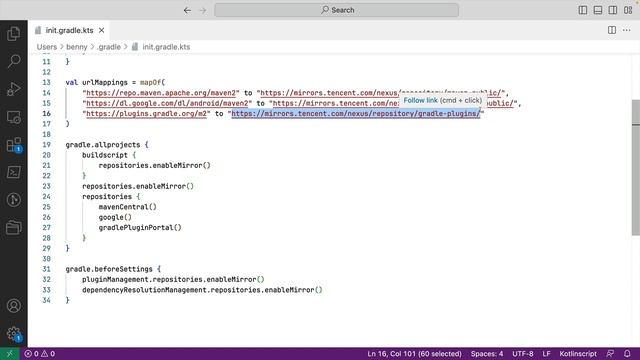Click on gradle.beforeSettings text
Screen dimensions: 640x360
point(109,269)
